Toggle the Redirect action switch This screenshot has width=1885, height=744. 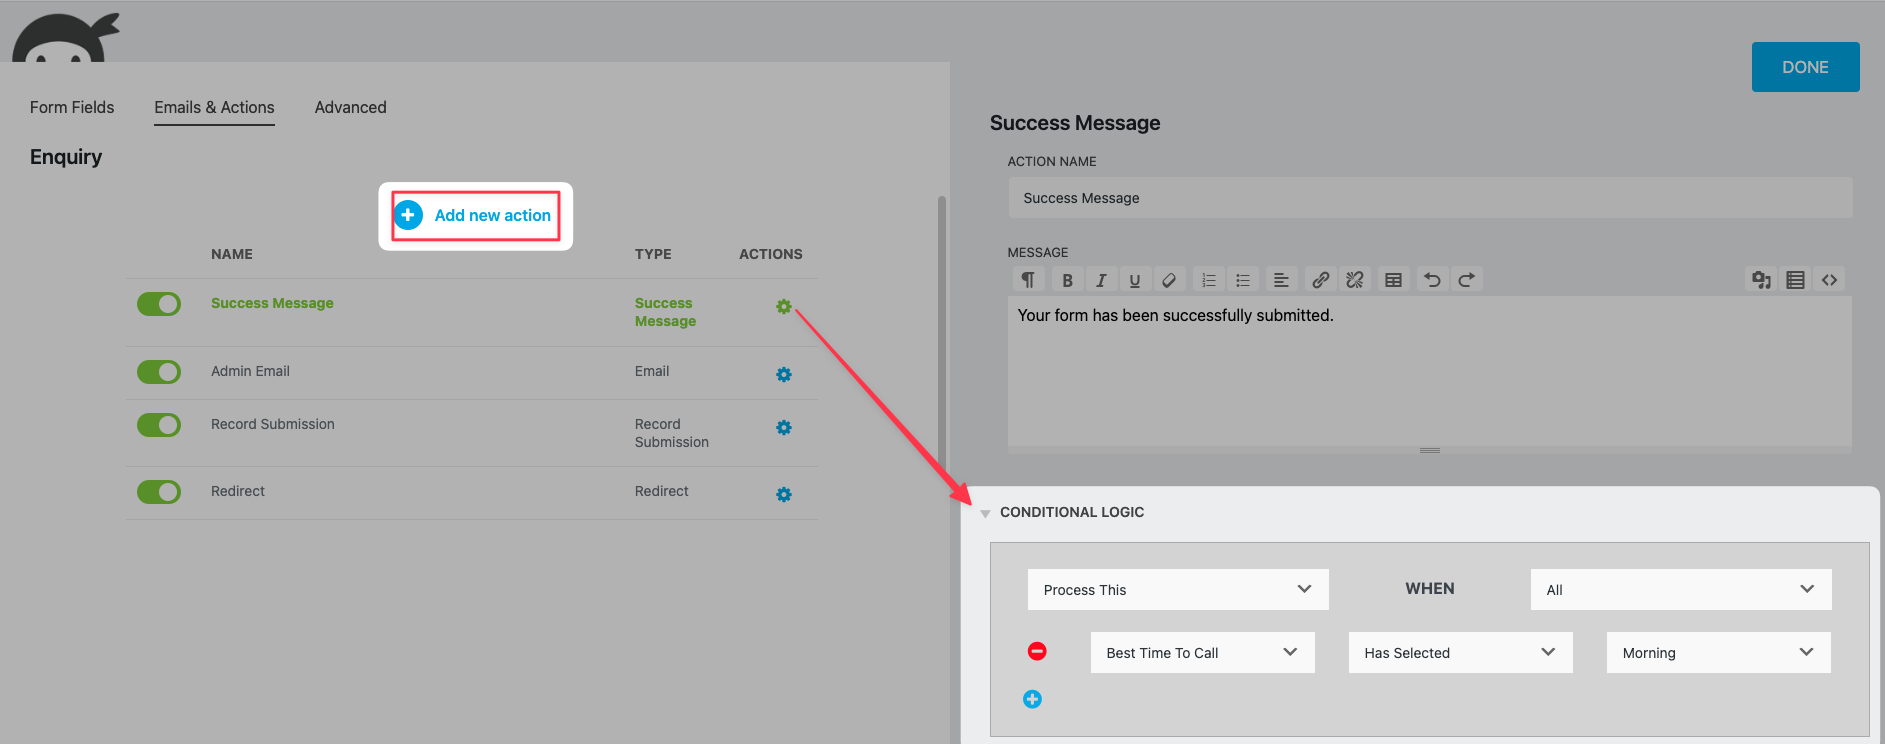click(159, 492)
